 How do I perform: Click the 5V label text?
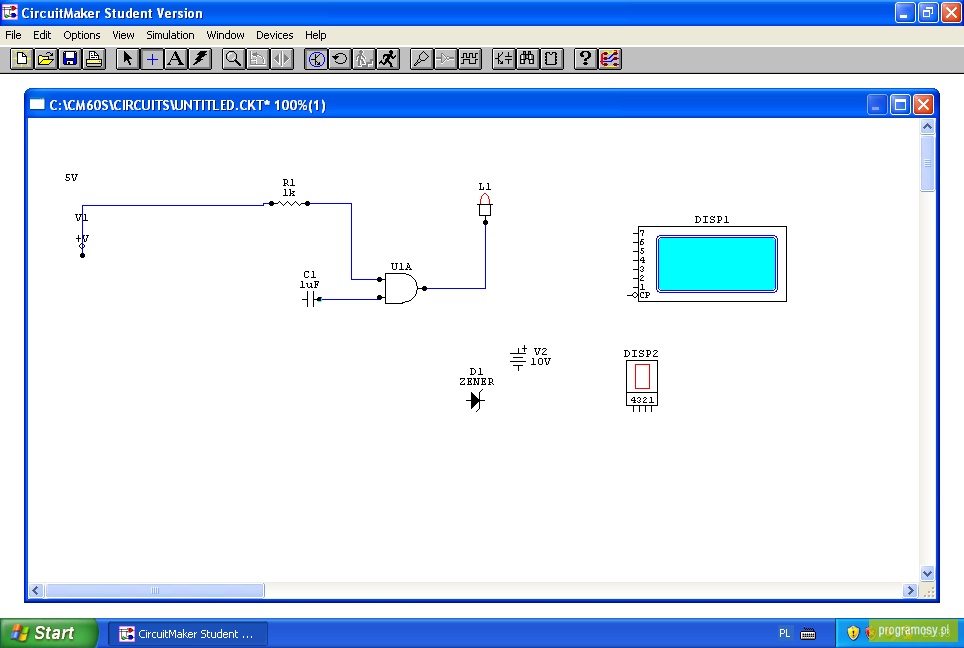pyautogui.click(x=71, y=178)
